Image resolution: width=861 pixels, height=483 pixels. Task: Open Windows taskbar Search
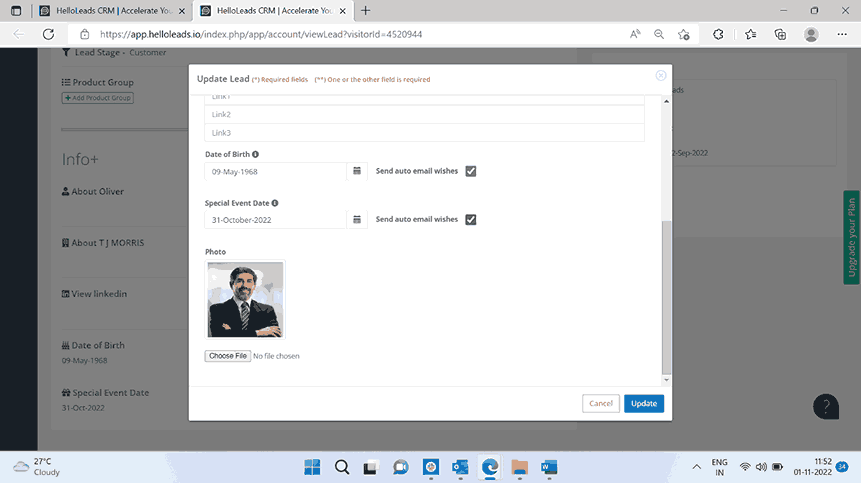[x=342, y=467]
